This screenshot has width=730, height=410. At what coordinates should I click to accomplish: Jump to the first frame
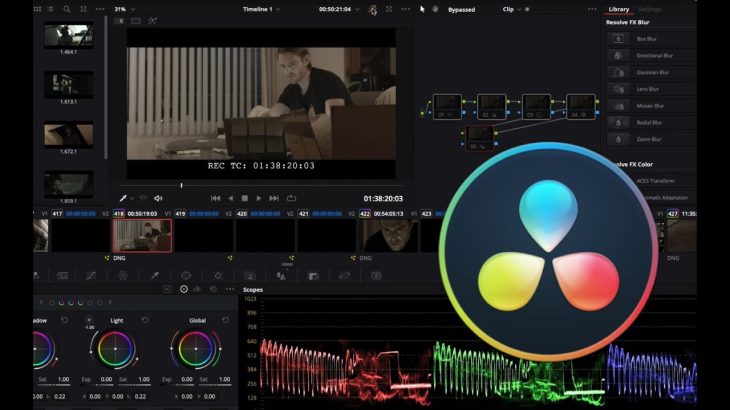click(x=216, y=198)
